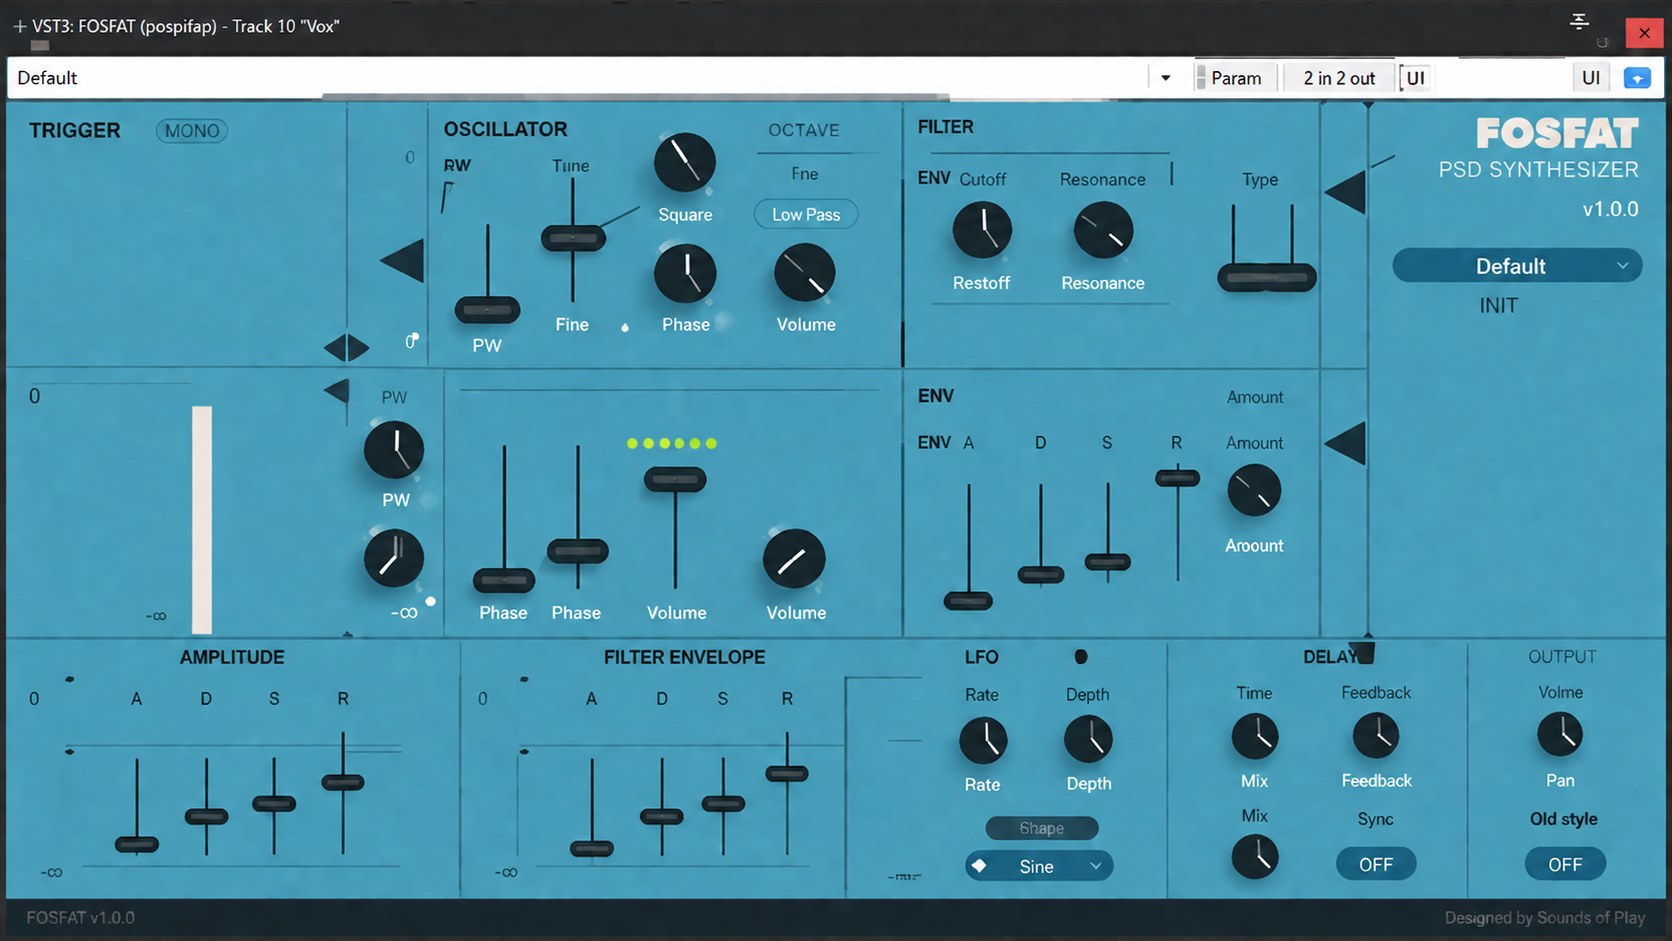The height and width of the screenshot is (941, 1672).
Task: Turn the oscillator Square waveform knob
Action: (684, 162)
